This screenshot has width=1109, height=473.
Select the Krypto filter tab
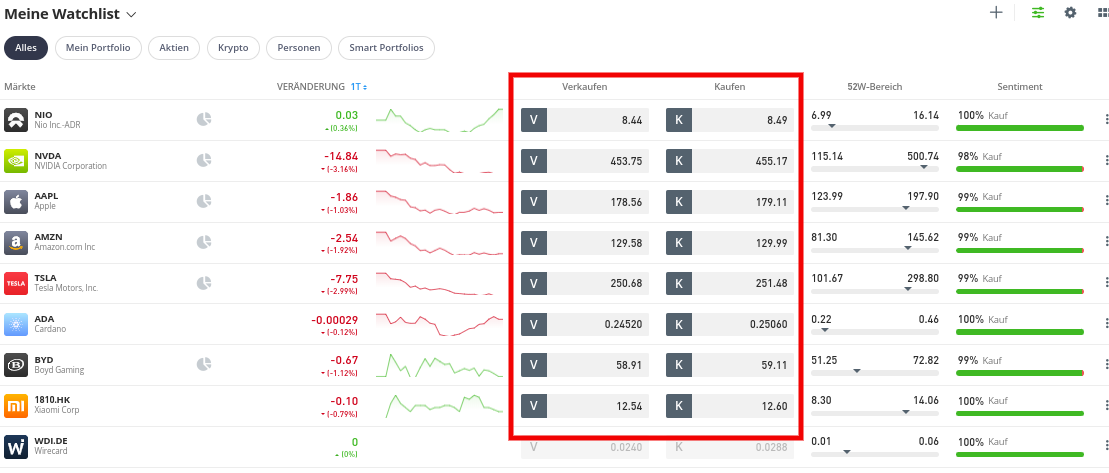tap(233, 48)
